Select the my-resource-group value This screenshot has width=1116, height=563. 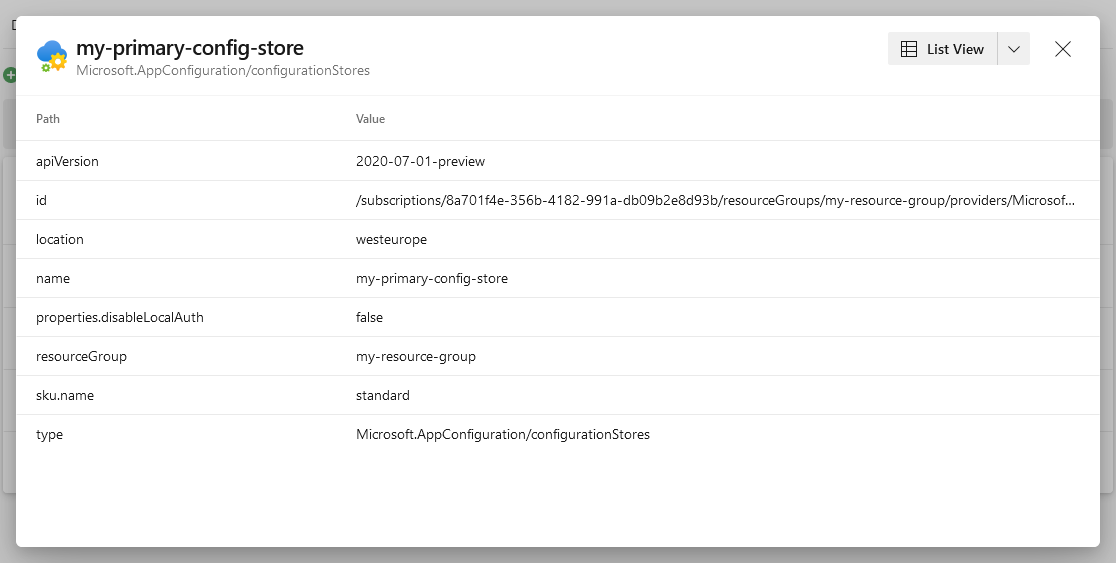pyautogui.click(x=416, y=357)
